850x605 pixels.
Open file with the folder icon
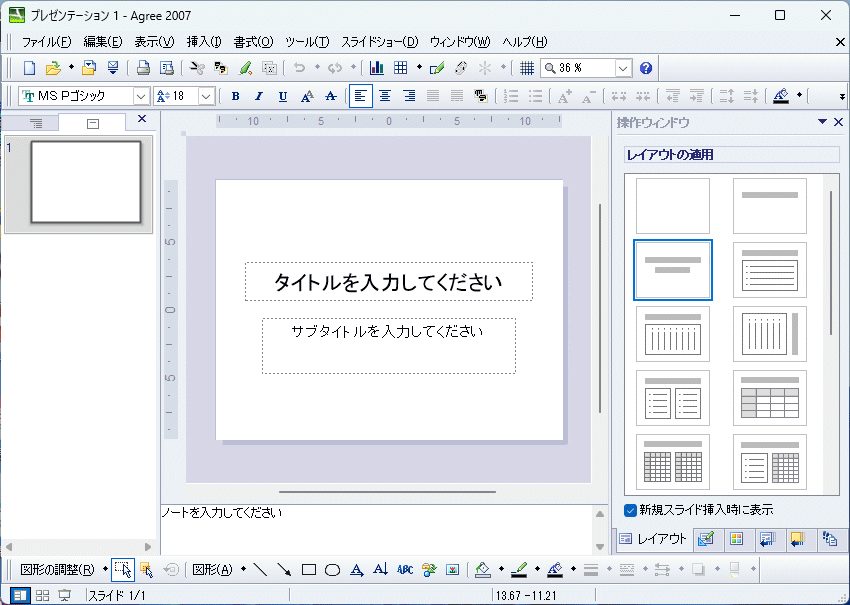click(53, 68)
